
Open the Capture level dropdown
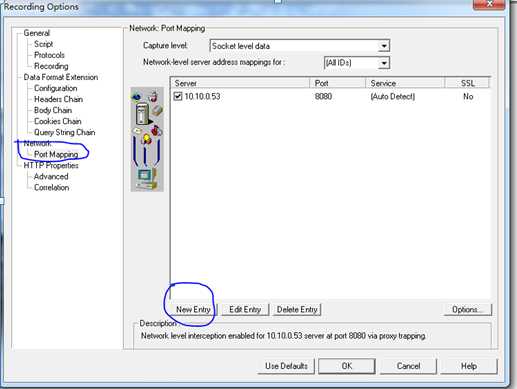pos(384,46)
